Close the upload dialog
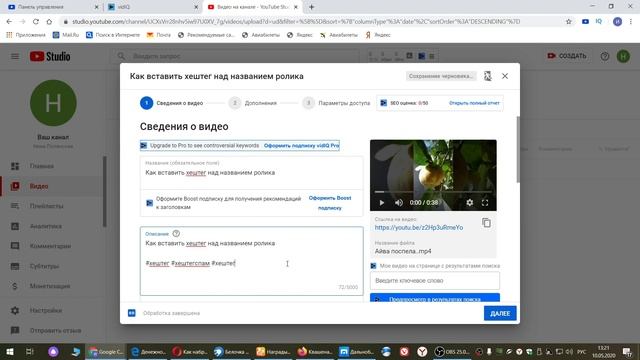This screenshot has width=640, height=360. click(x=505, y=76)
